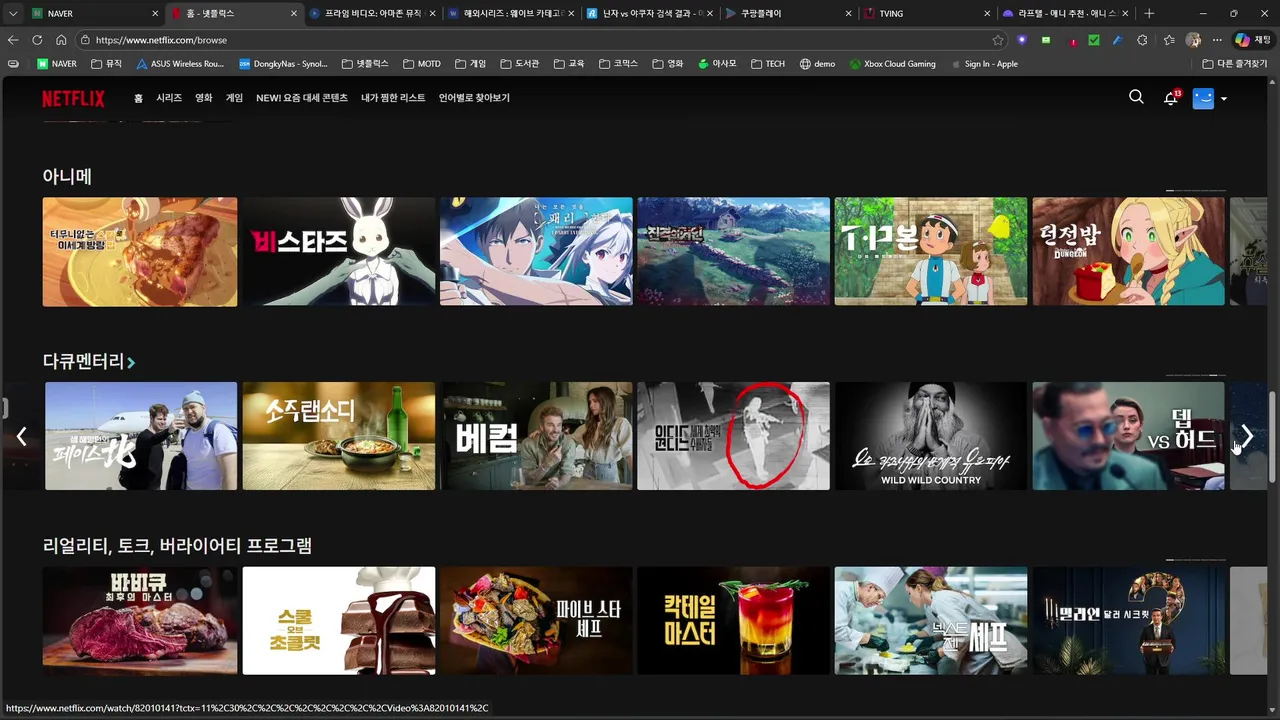Screen dimensions: 1280x720
Task: Open the 진격의 거인 thumbnail
Action: pyautogui.click(x=734, y=251)
